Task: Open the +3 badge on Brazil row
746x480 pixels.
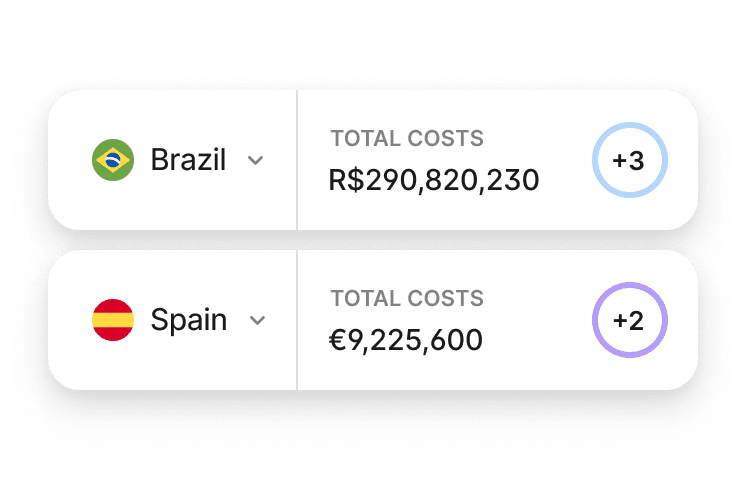Action: (628, 160)
